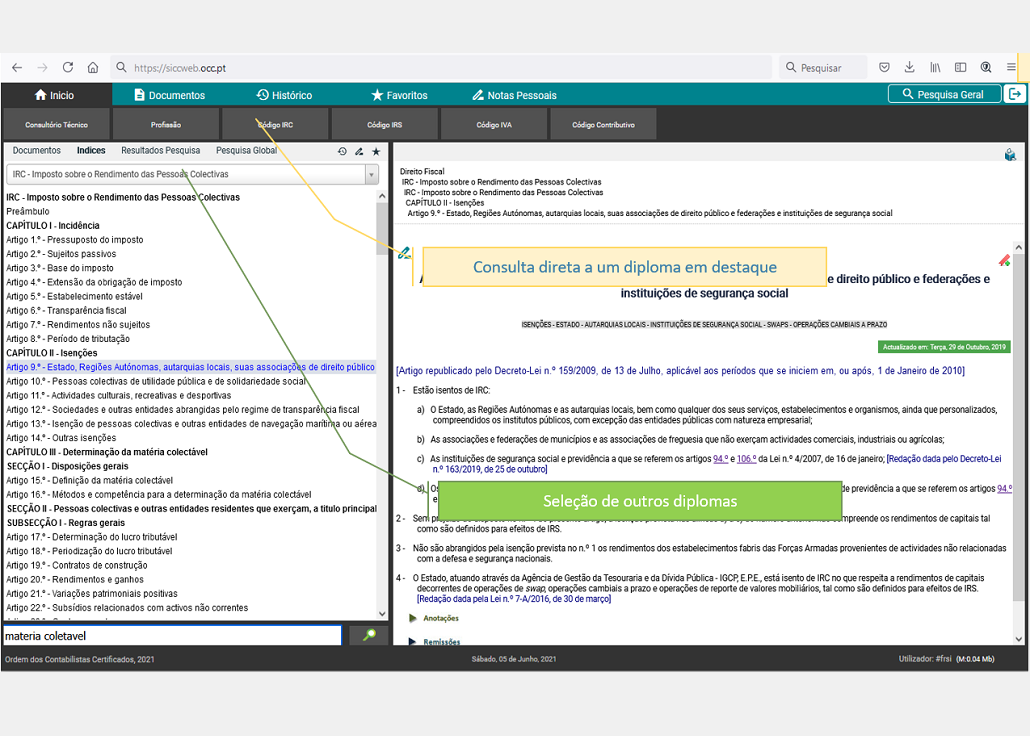Screen dimensions: 1030x736
Task: Click the Pesquisa Geral button
Action: pyautogui.click(x=944, y=94)
